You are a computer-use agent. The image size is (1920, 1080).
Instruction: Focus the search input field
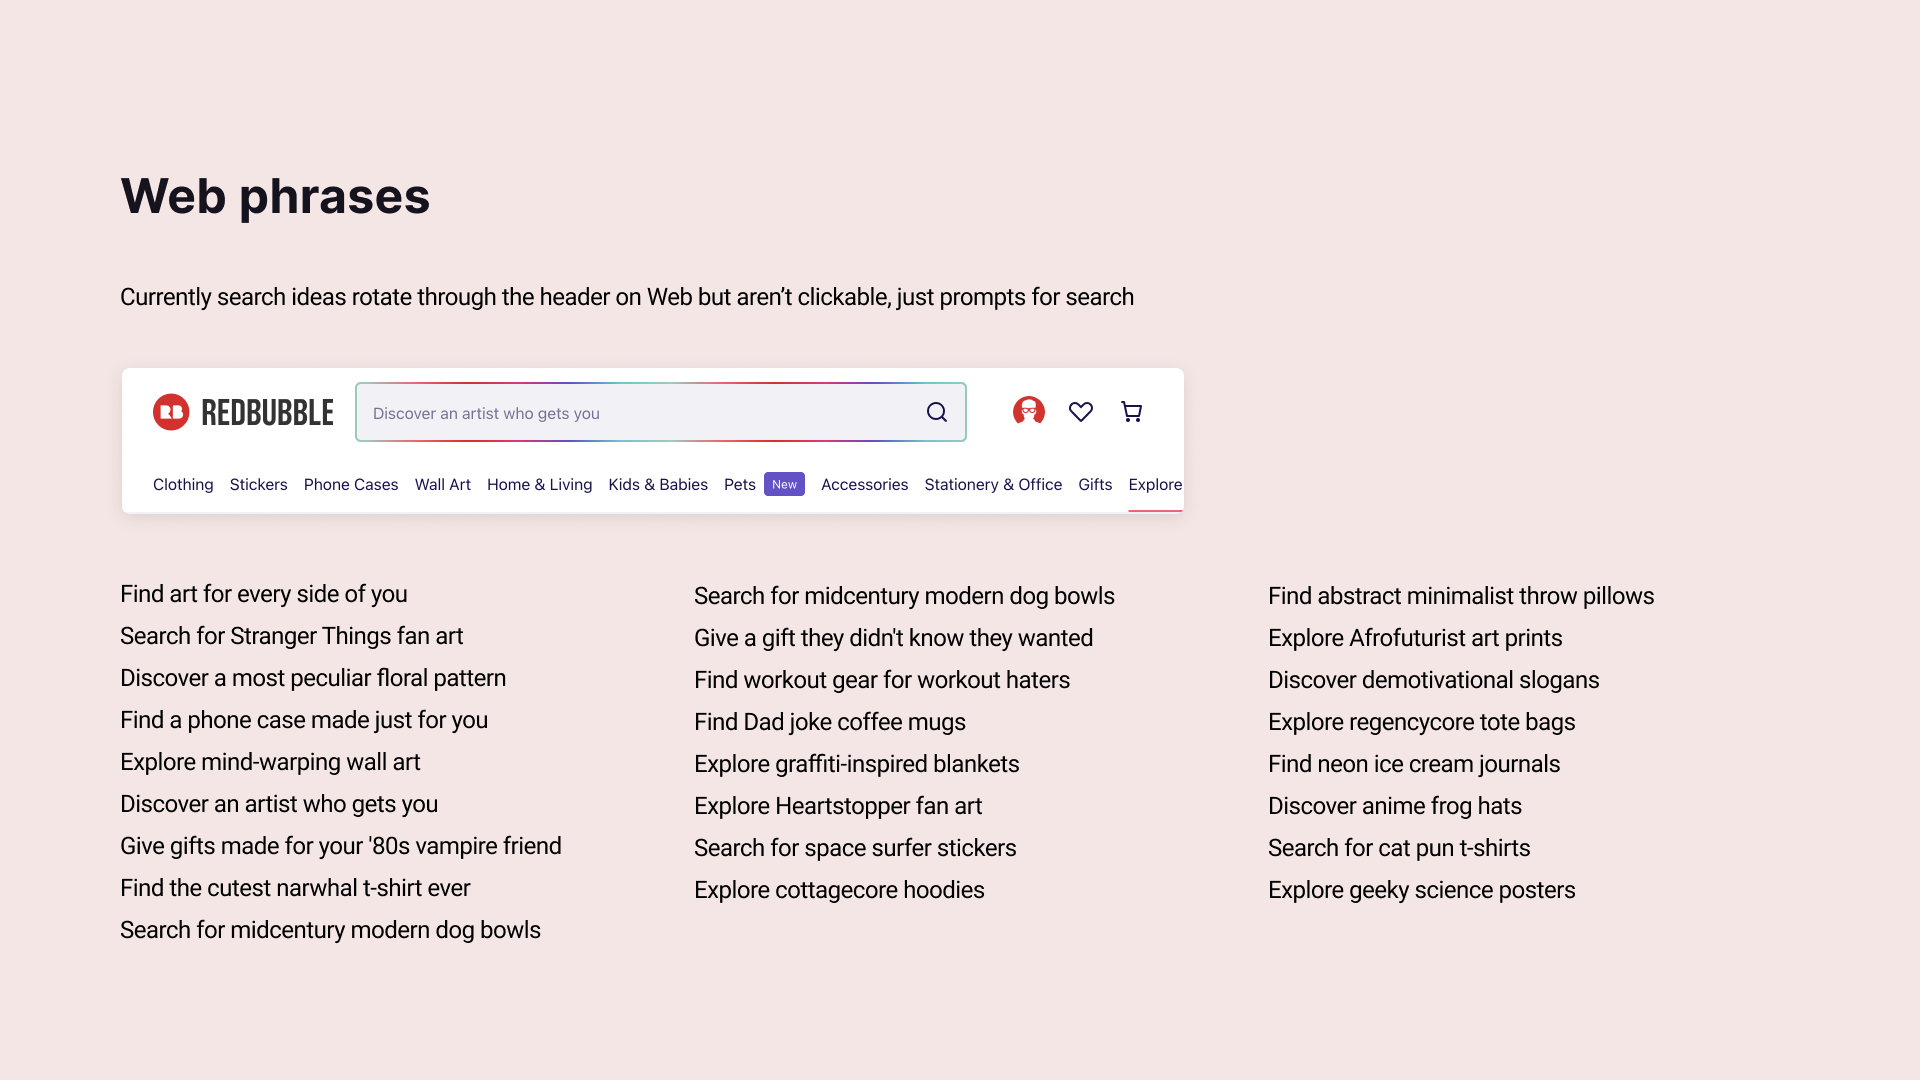(x=640, y=413)
